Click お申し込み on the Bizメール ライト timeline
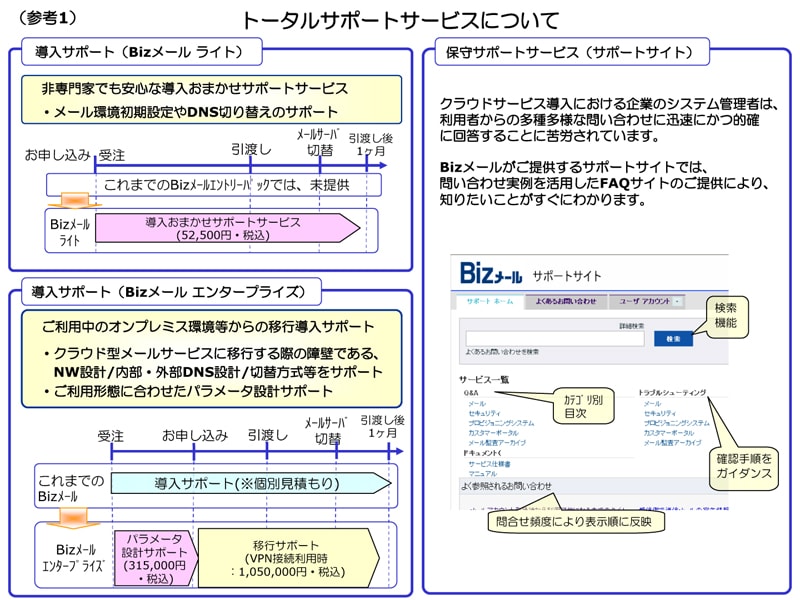The height and width of the screenshot is (600, 800). (58, 155)
